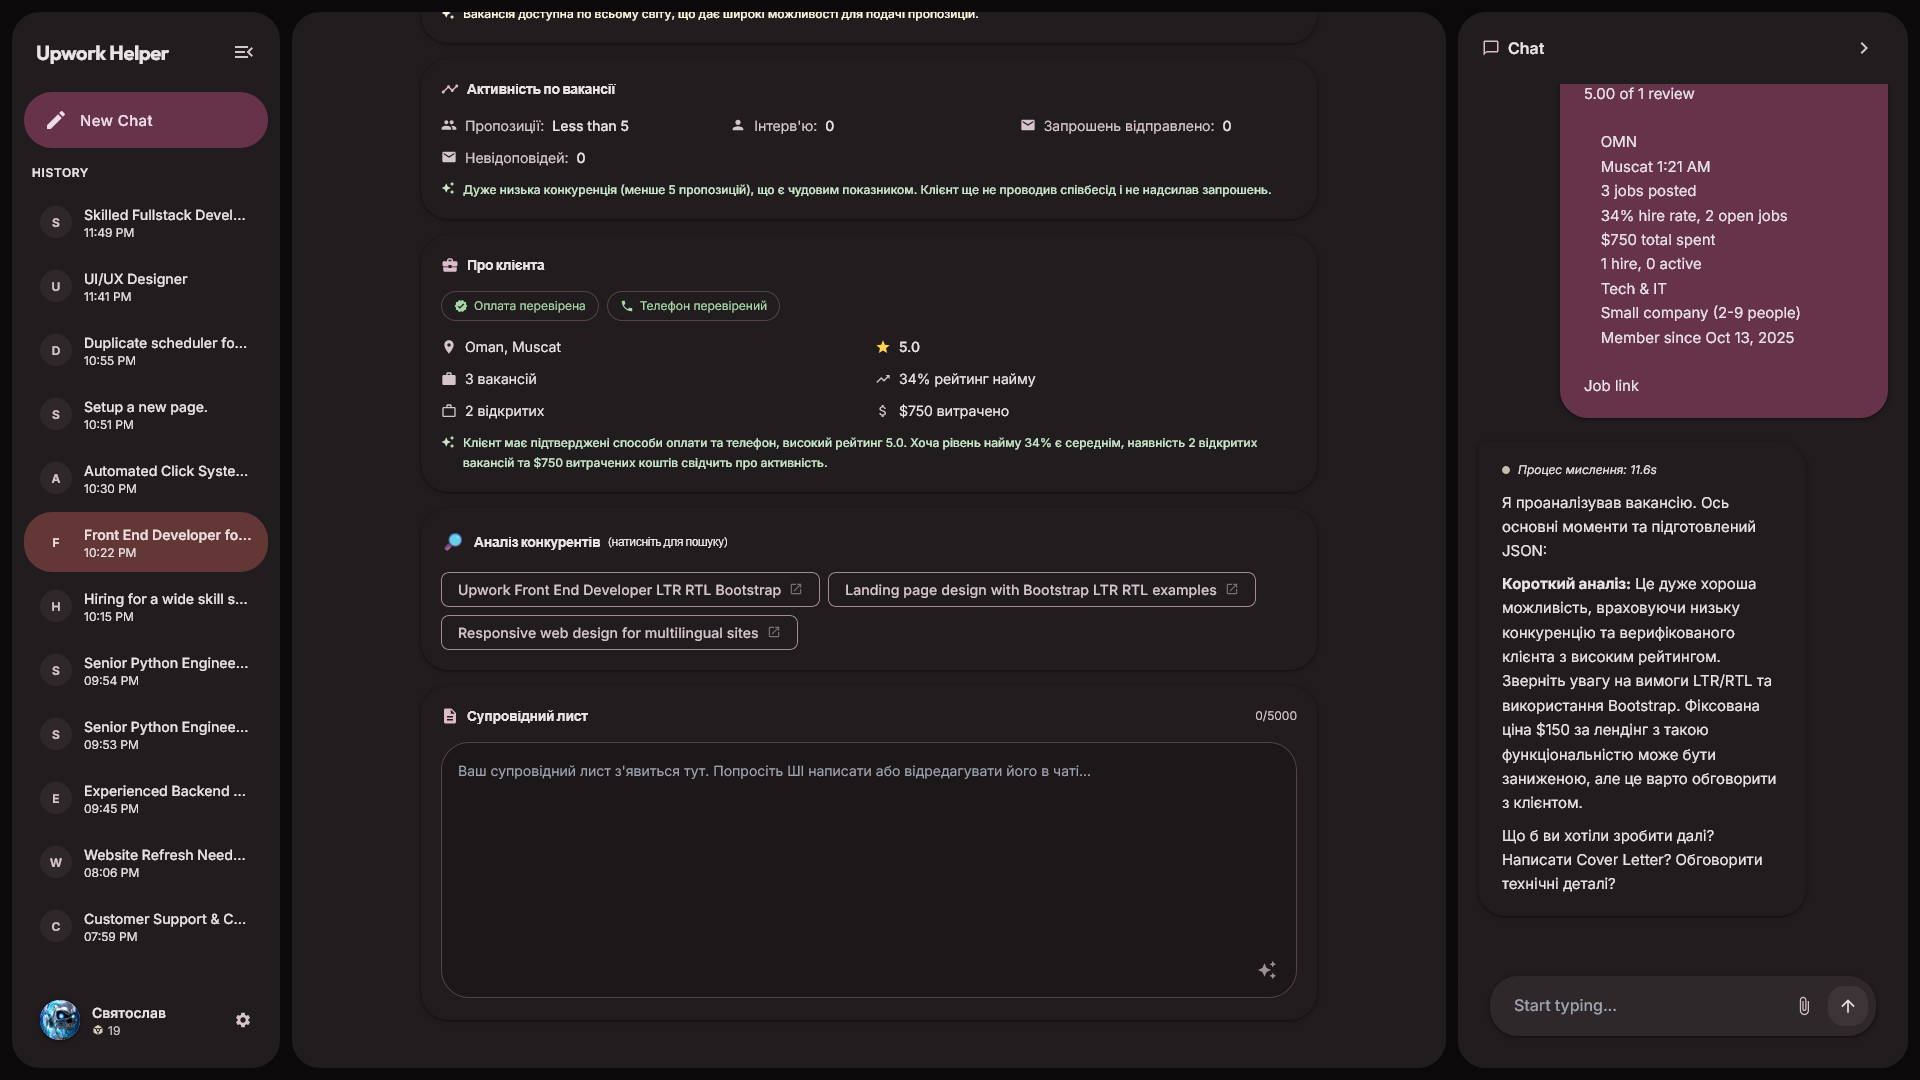Start a New Chat
This screenshot has height=1080, width=1920.
pyautogui.click(x=146, y=120)
